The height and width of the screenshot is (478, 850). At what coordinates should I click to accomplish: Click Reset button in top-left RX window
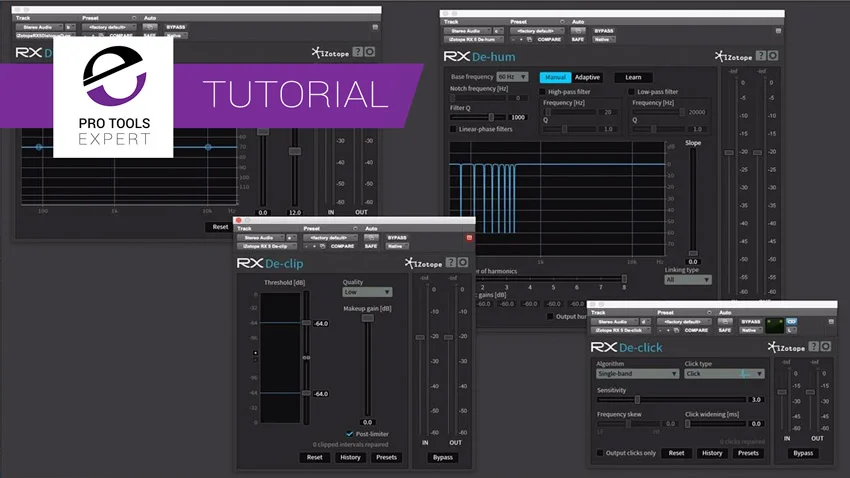pyautogui.click(x=220, y=227)
